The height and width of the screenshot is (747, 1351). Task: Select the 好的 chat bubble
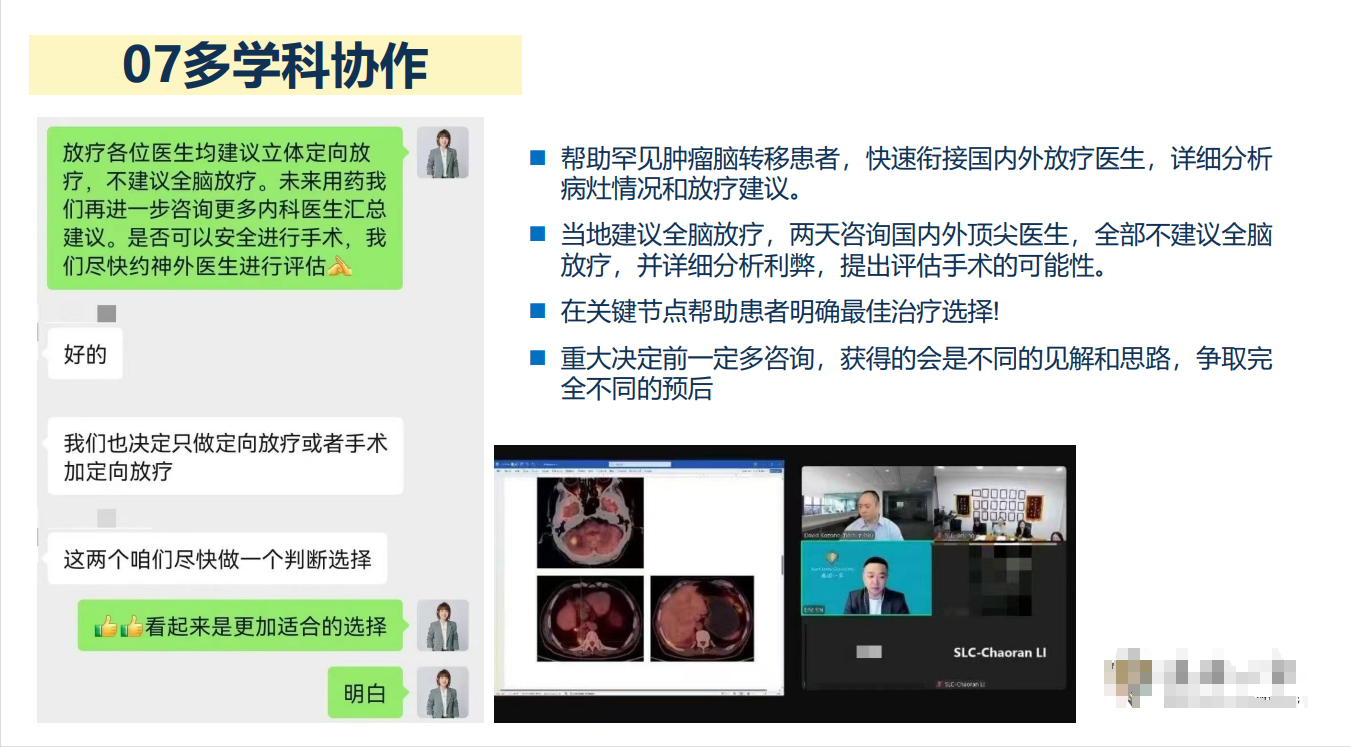tap(85, 354)
